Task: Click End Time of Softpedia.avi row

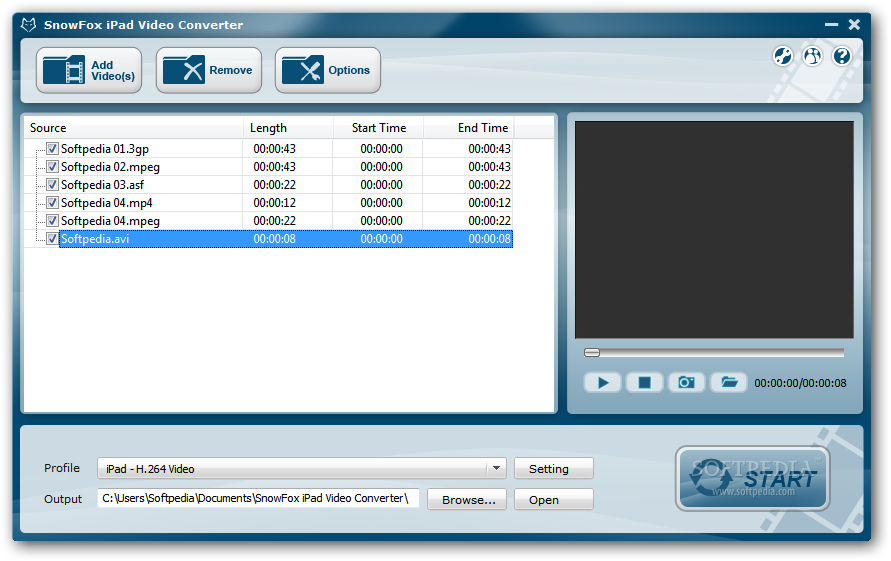Action: [489, 239]
